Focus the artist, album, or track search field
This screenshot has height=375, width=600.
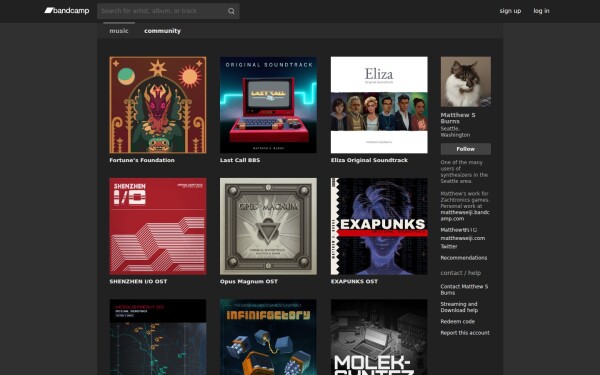click(168, 11)
